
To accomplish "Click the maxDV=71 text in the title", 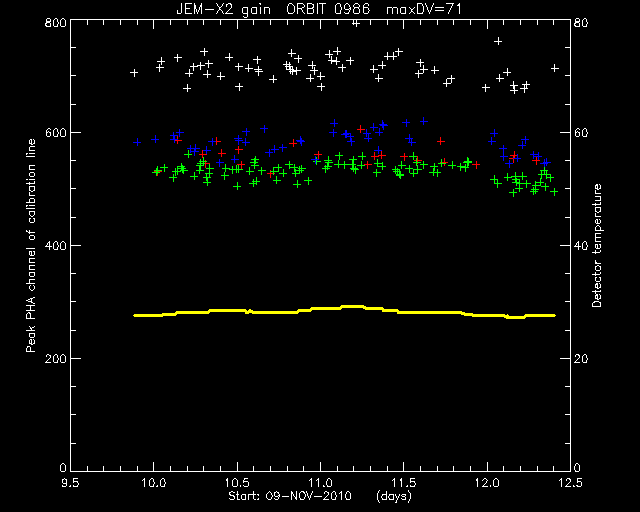I will (424, 9).
